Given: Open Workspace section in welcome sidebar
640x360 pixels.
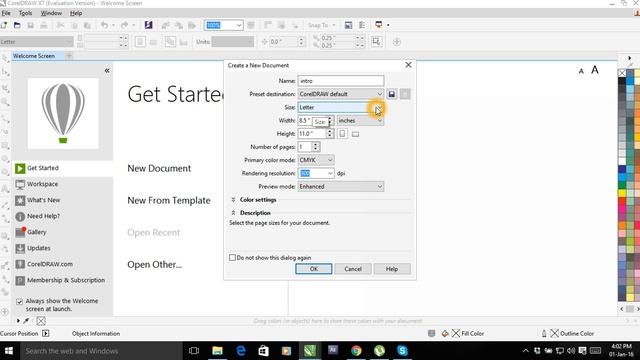Looking at the screenshot, I should coord(62,184).
